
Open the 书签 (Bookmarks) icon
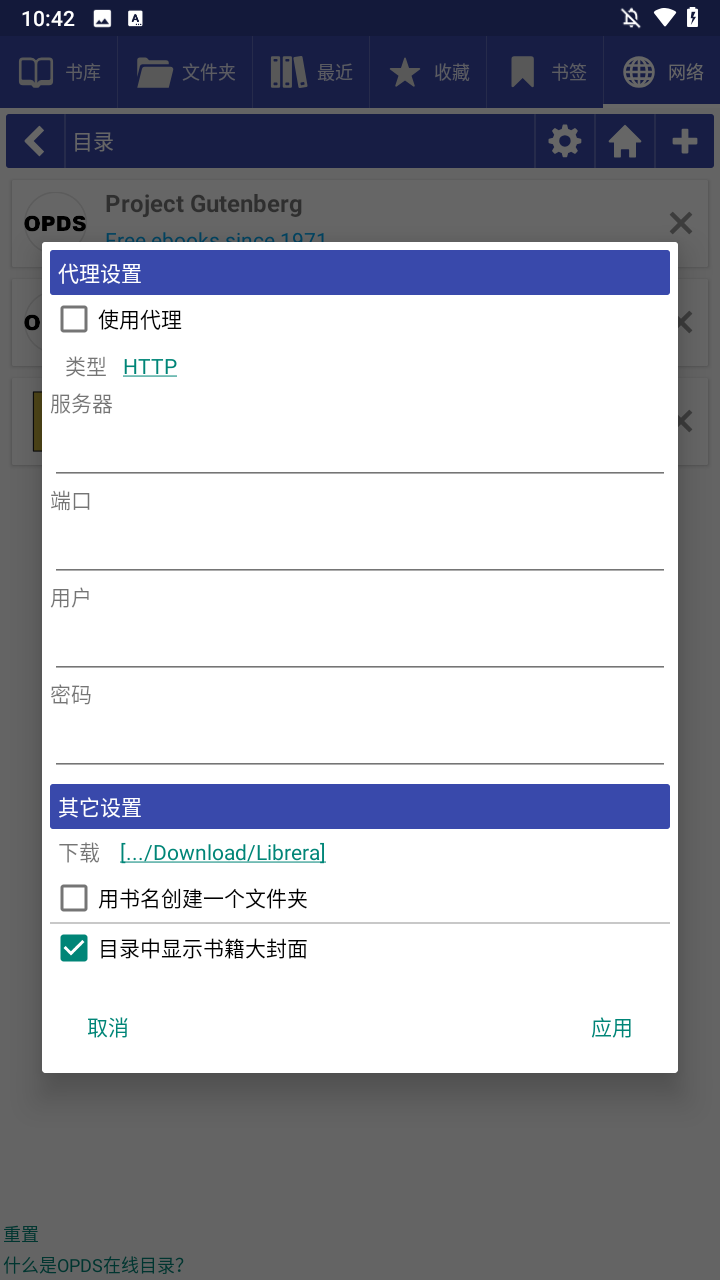coord(521,71)
